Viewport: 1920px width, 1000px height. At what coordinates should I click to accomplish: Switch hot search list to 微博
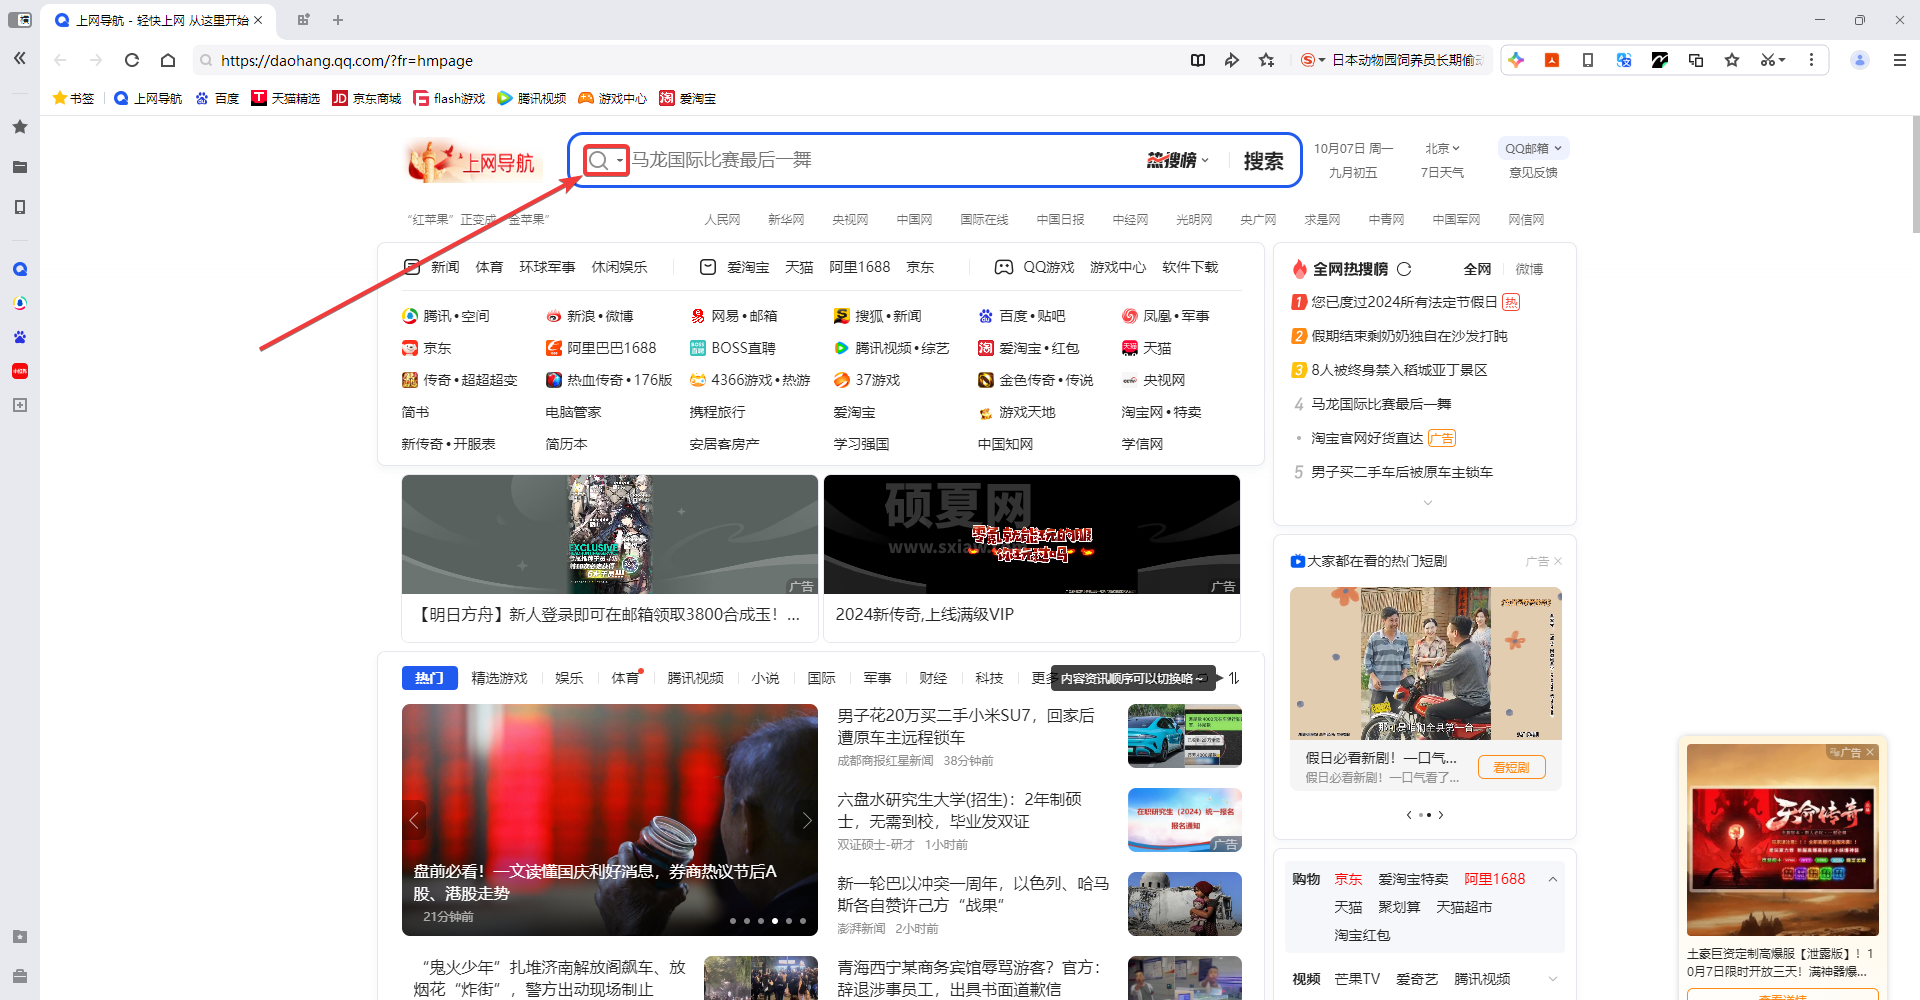pos(1529,269)
